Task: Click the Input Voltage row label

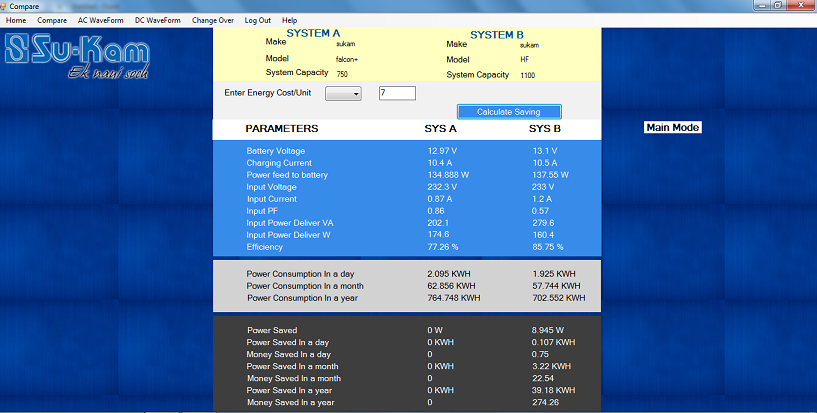Action: (271, 187)
